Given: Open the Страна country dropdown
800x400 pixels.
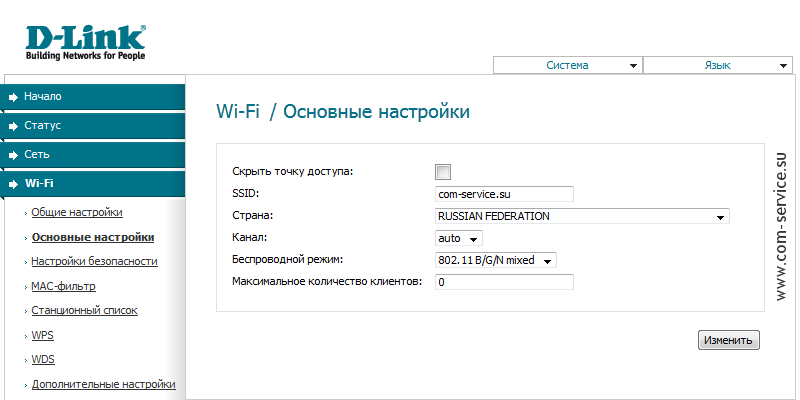Looking at the screenshot, I should click(582, 216).
